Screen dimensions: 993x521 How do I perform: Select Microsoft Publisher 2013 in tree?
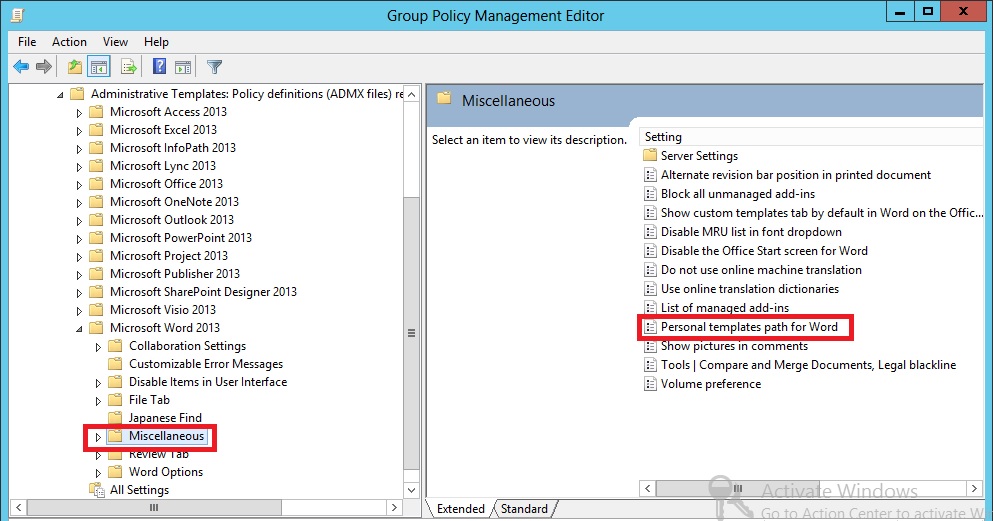(x=175, y=274)
